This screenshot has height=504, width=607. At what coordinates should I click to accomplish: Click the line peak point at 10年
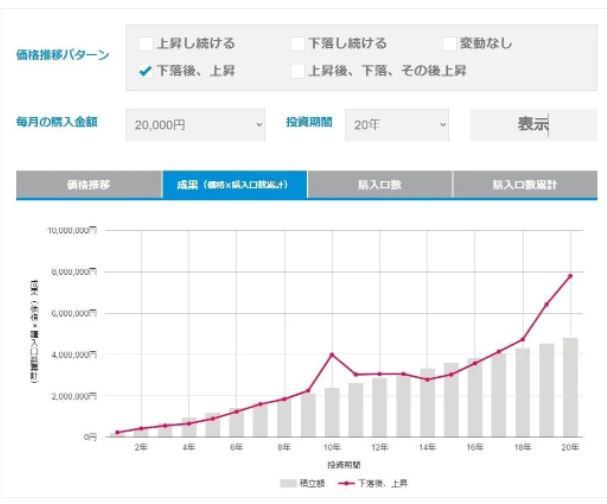(332, 354)
